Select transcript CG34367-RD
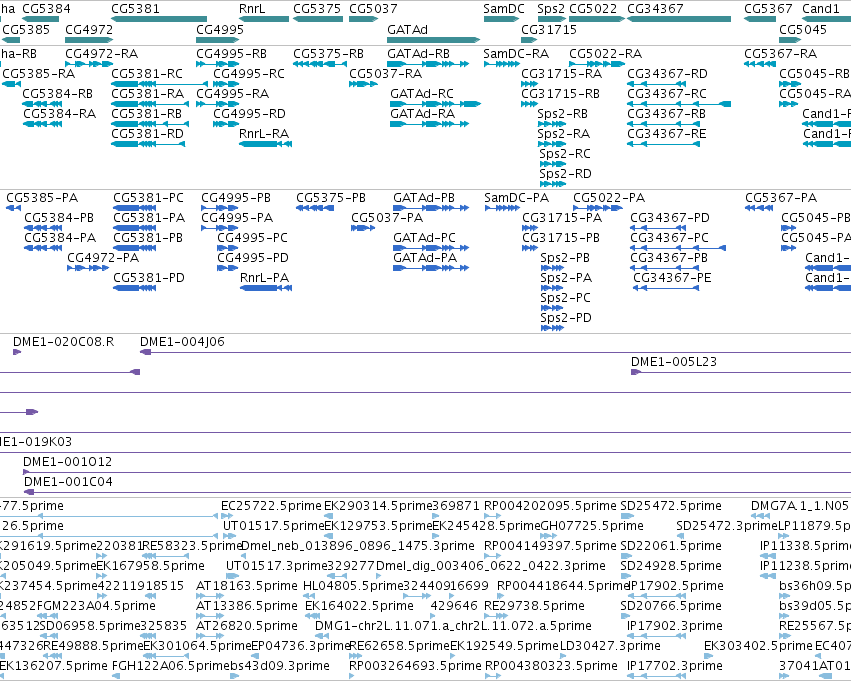The width and height of the screenshot is (851, 681). pyautogui.click(x=668, y=74)
